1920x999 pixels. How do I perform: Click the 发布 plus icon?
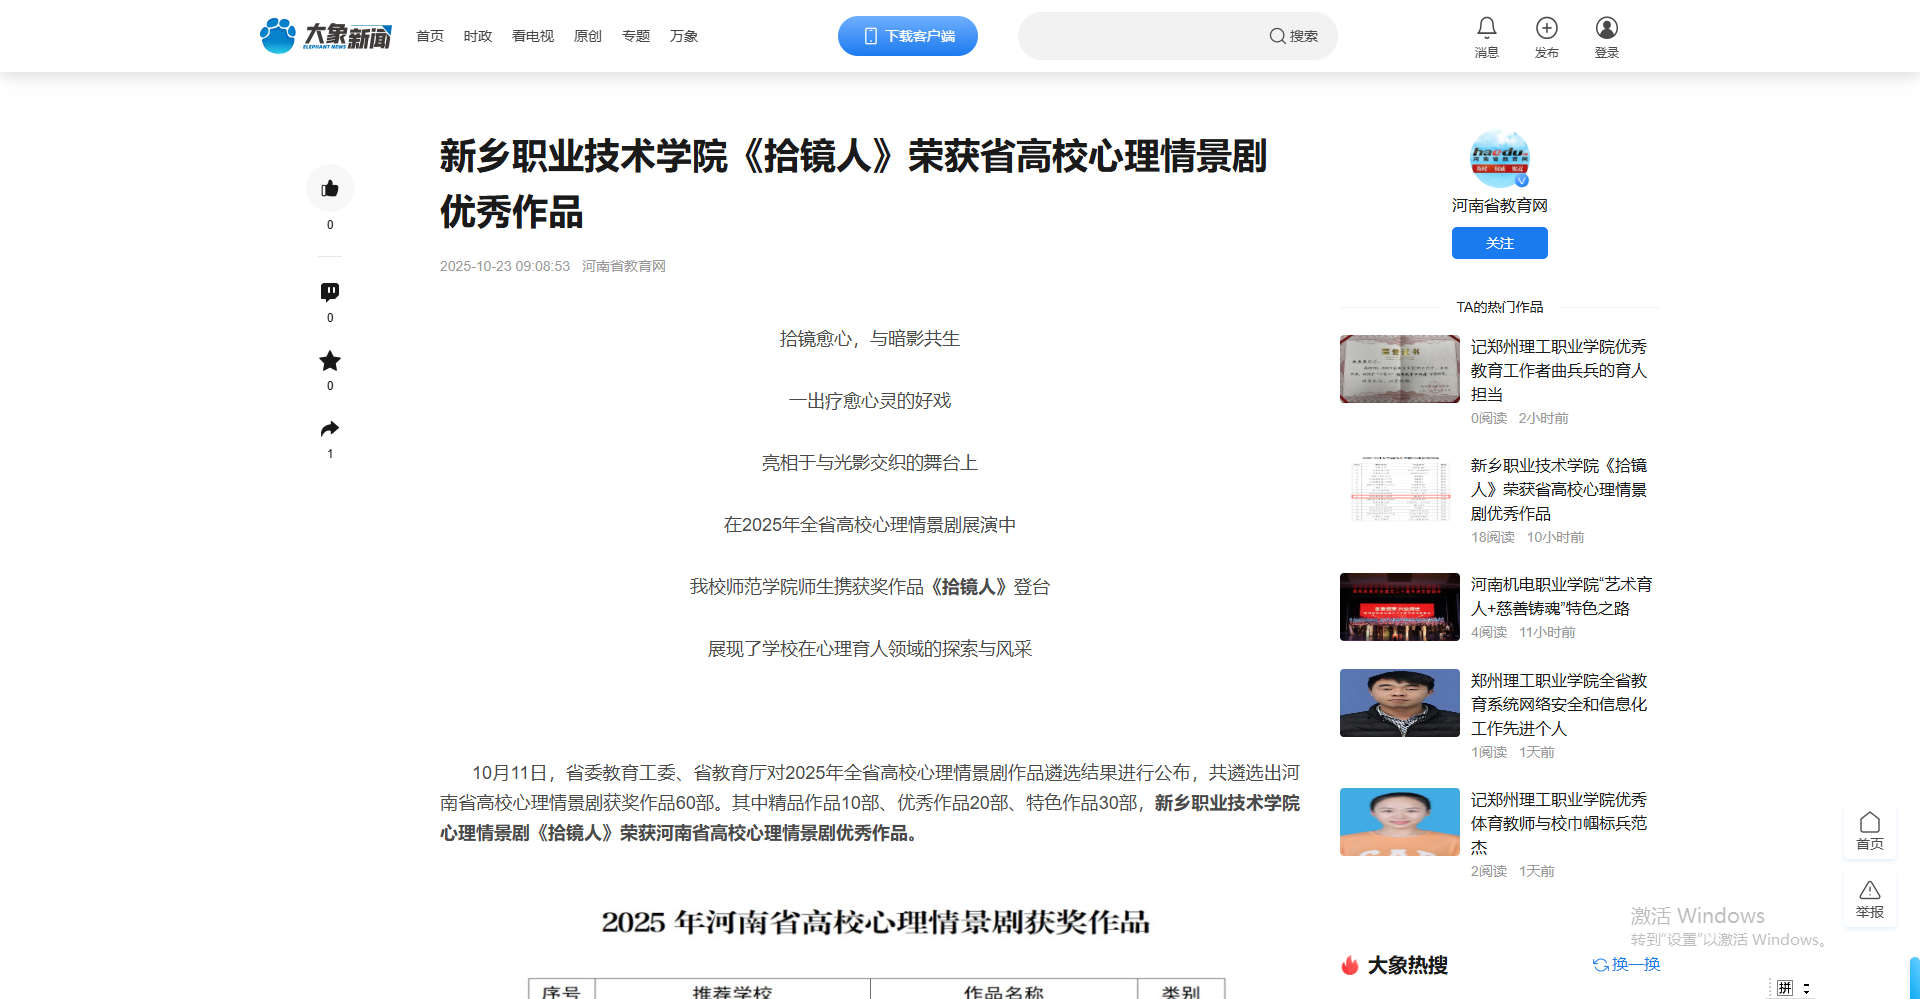coord(1546,29)
